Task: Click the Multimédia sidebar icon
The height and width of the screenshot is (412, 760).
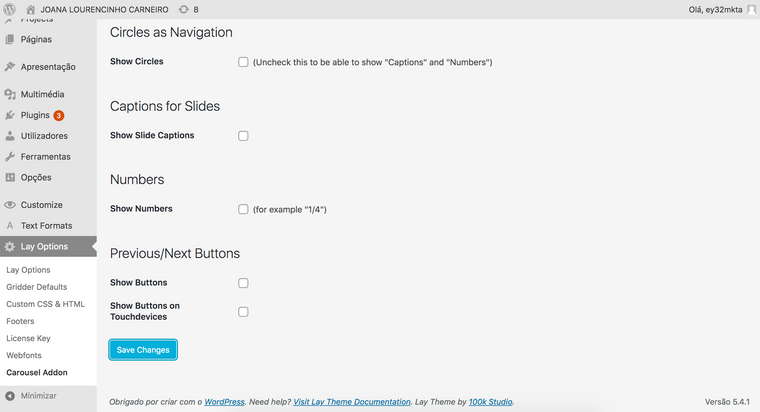Action: pyautogui.click(x=10, y=95)
